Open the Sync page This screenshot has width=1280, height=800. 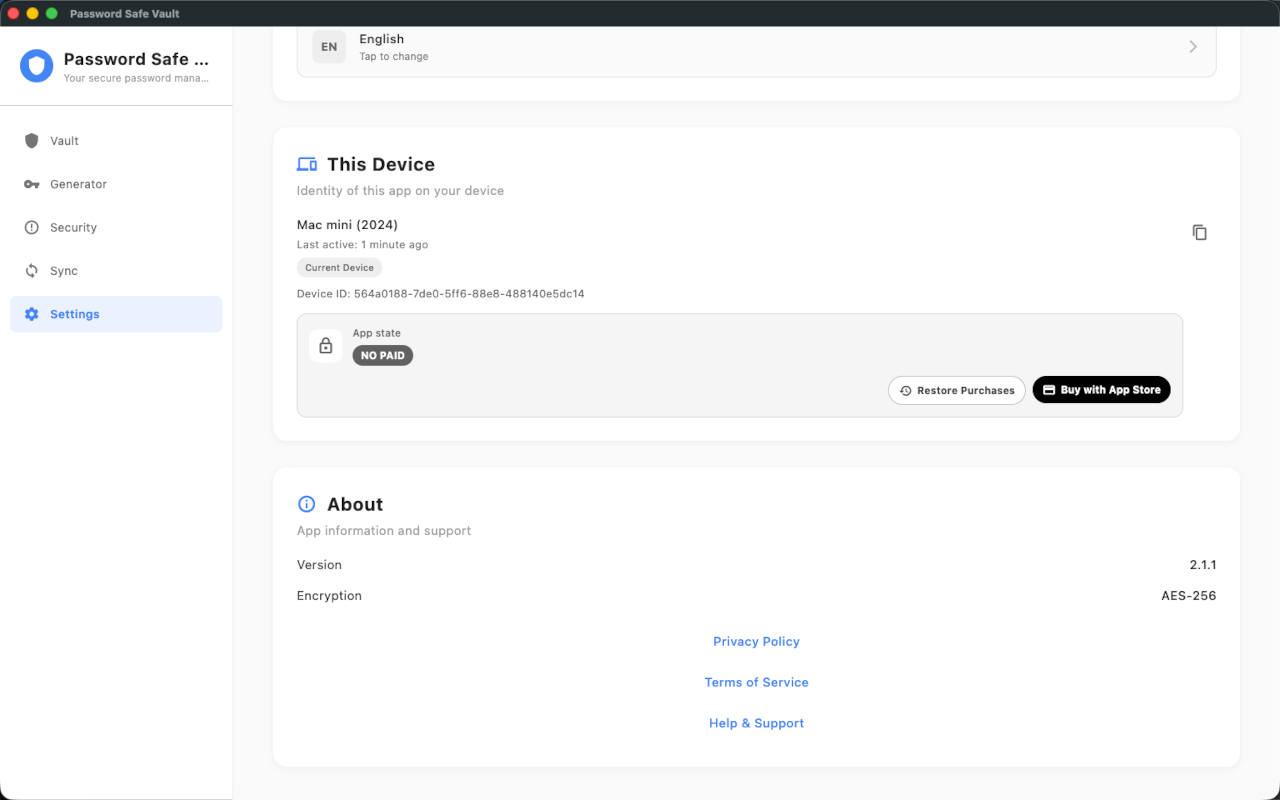pyautogui.click(x=116, y=271)
